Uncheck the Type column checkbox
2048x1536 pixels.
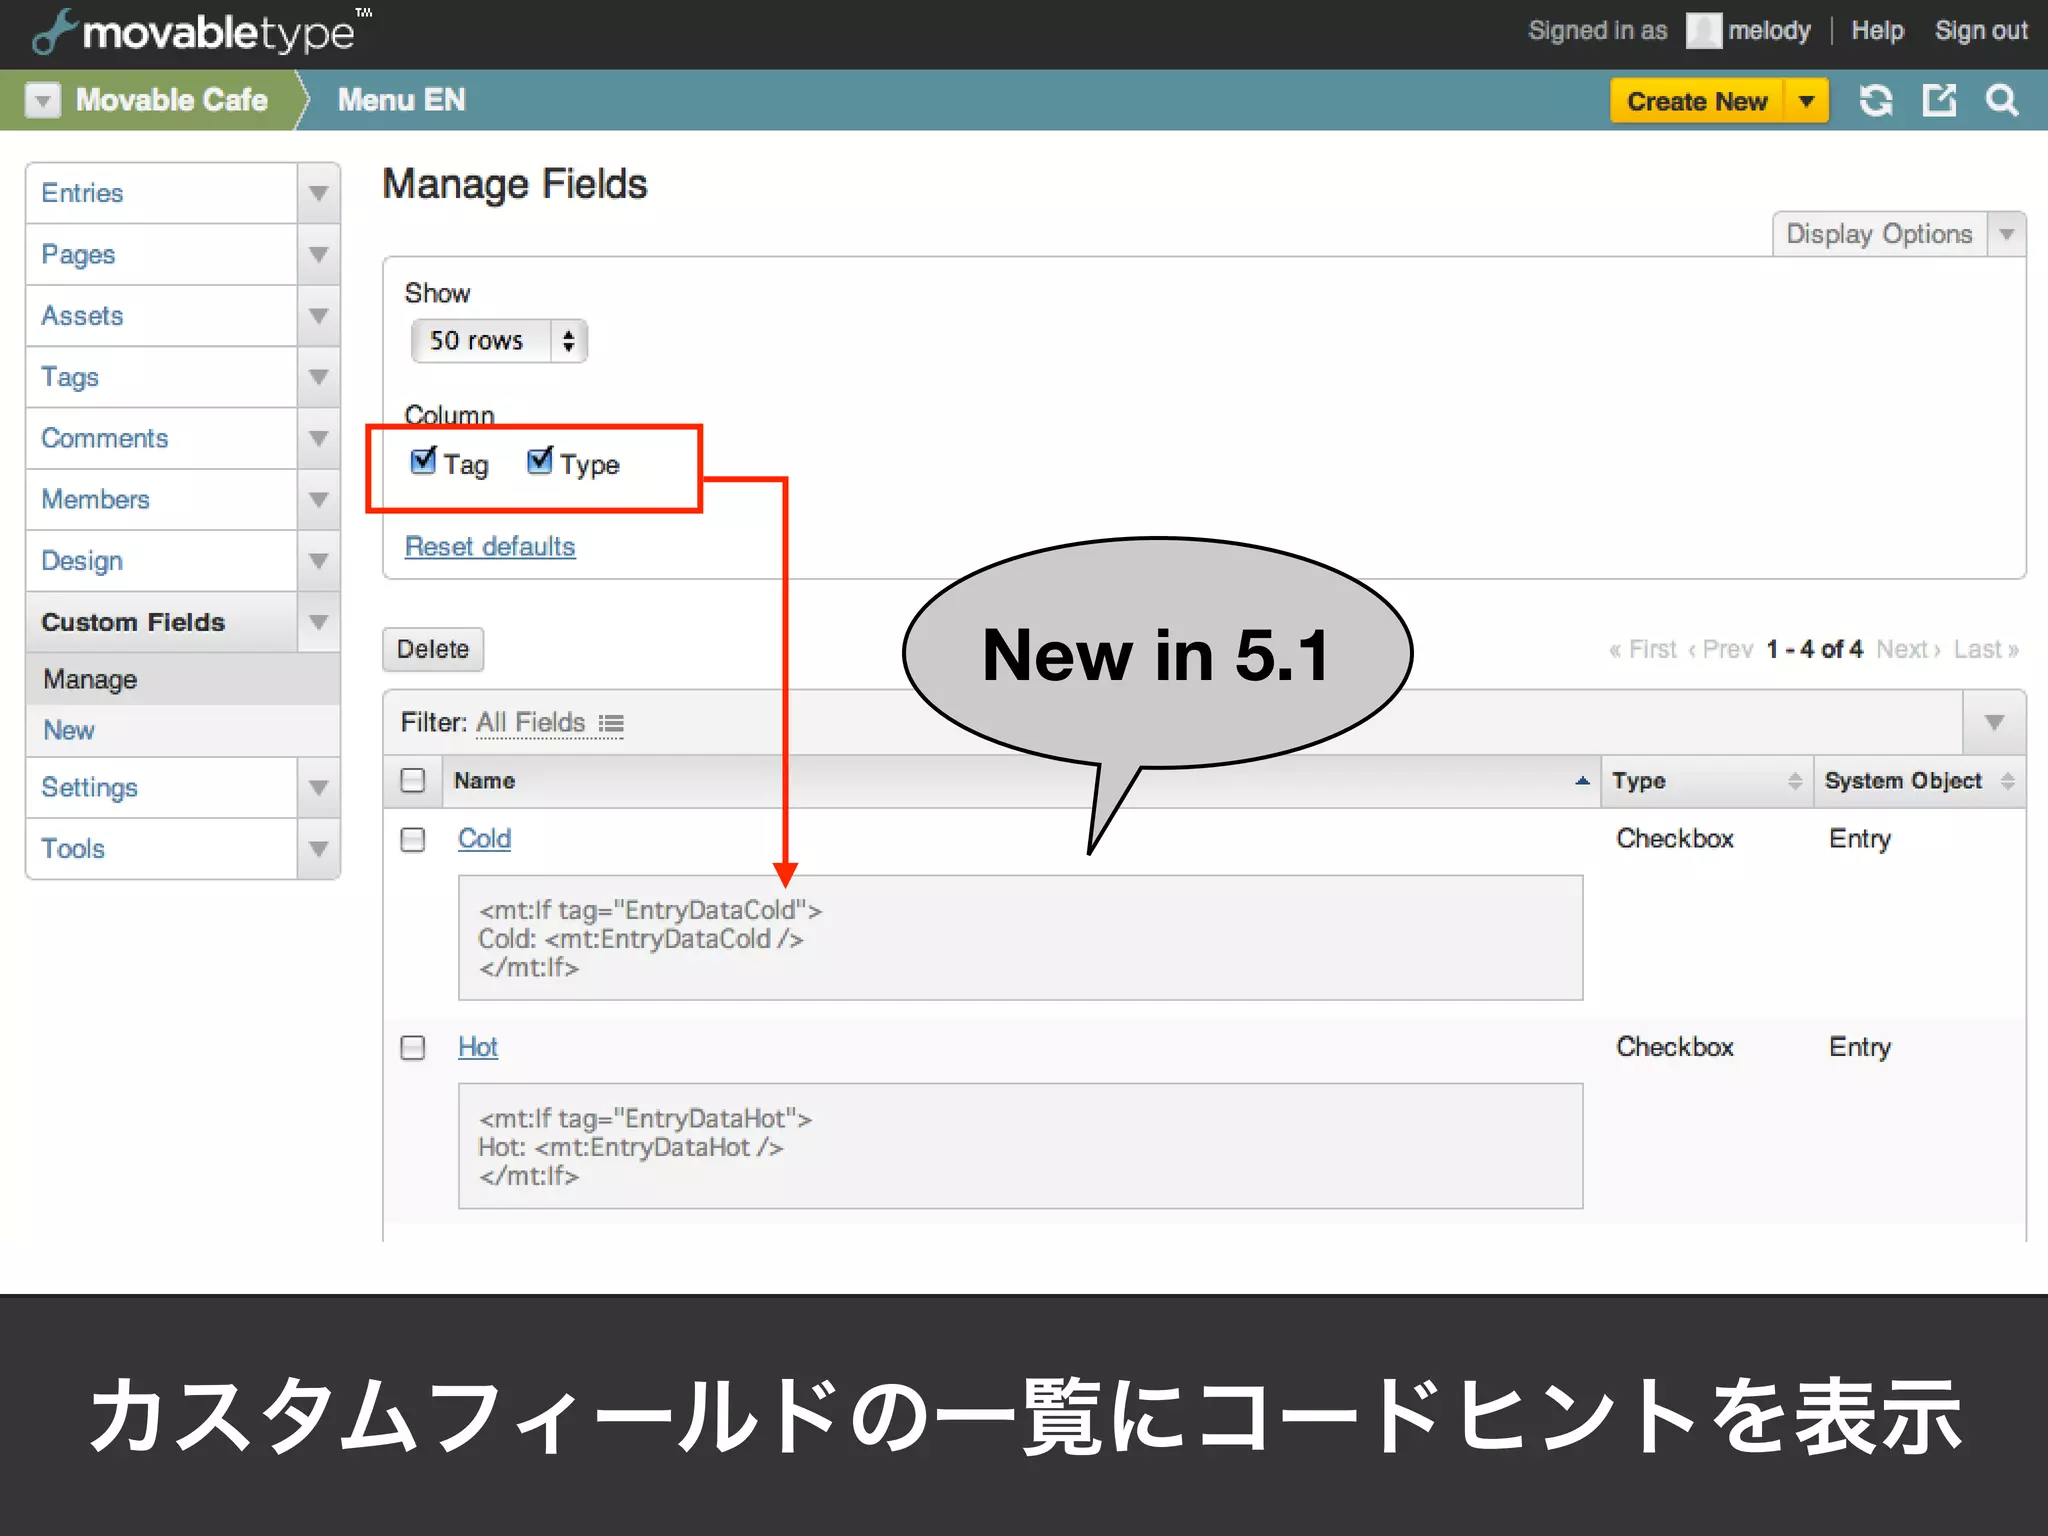point(540,461)
